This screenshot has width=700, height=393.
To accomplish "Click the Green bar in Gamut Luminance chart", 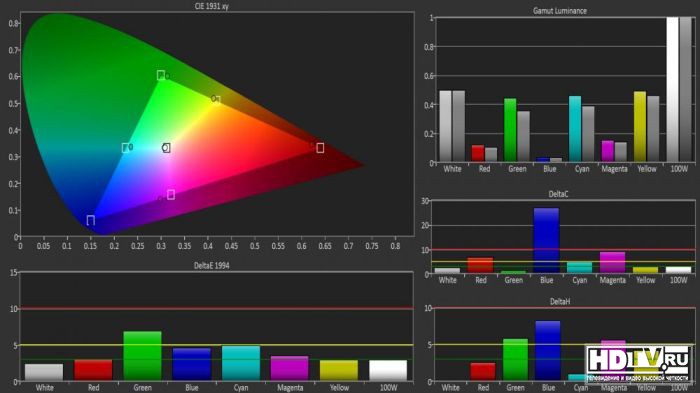I will point(510,130).
